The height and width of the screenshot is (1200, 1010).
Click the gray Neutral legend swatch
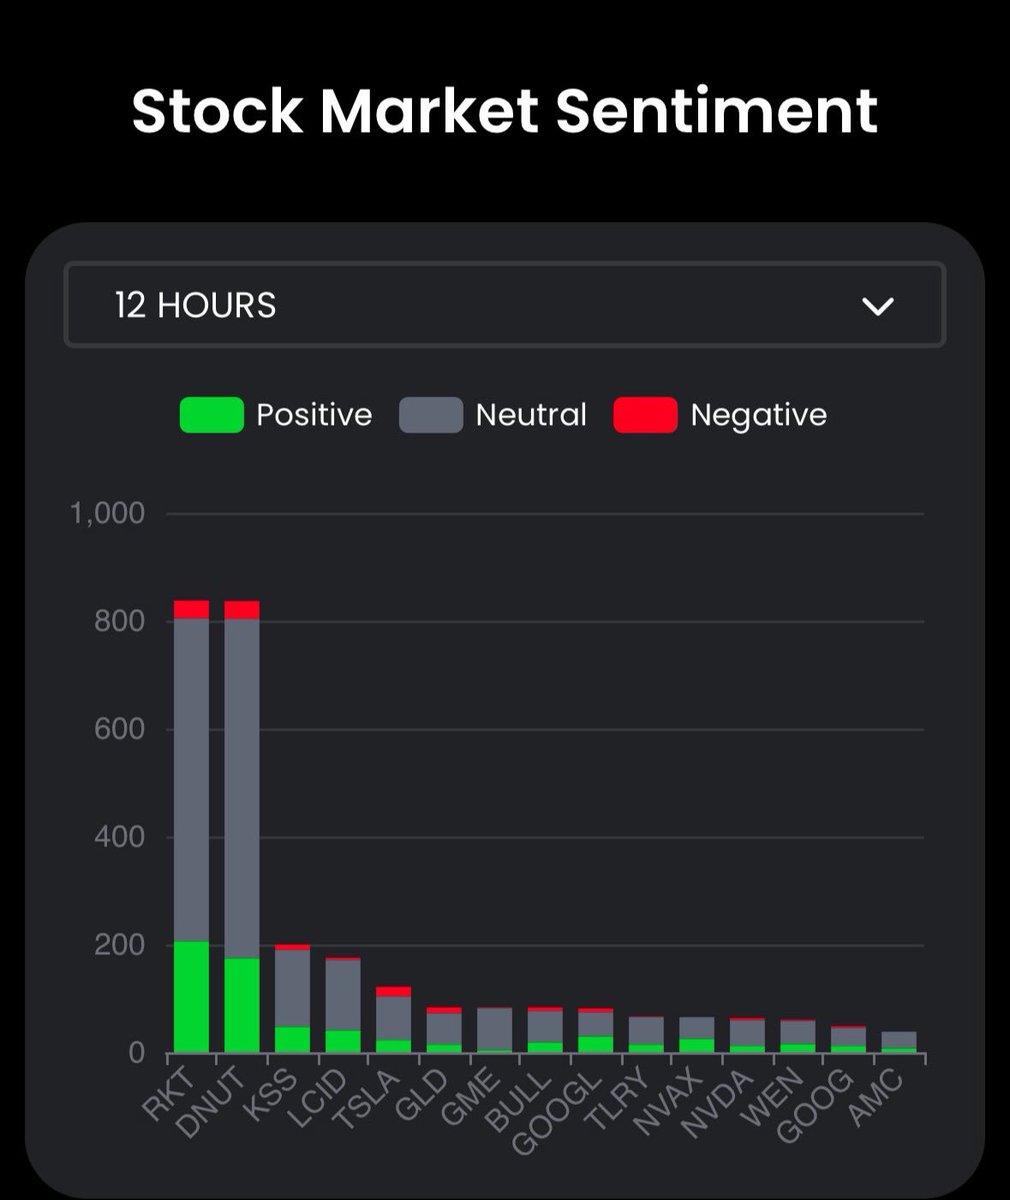(431, 415)
